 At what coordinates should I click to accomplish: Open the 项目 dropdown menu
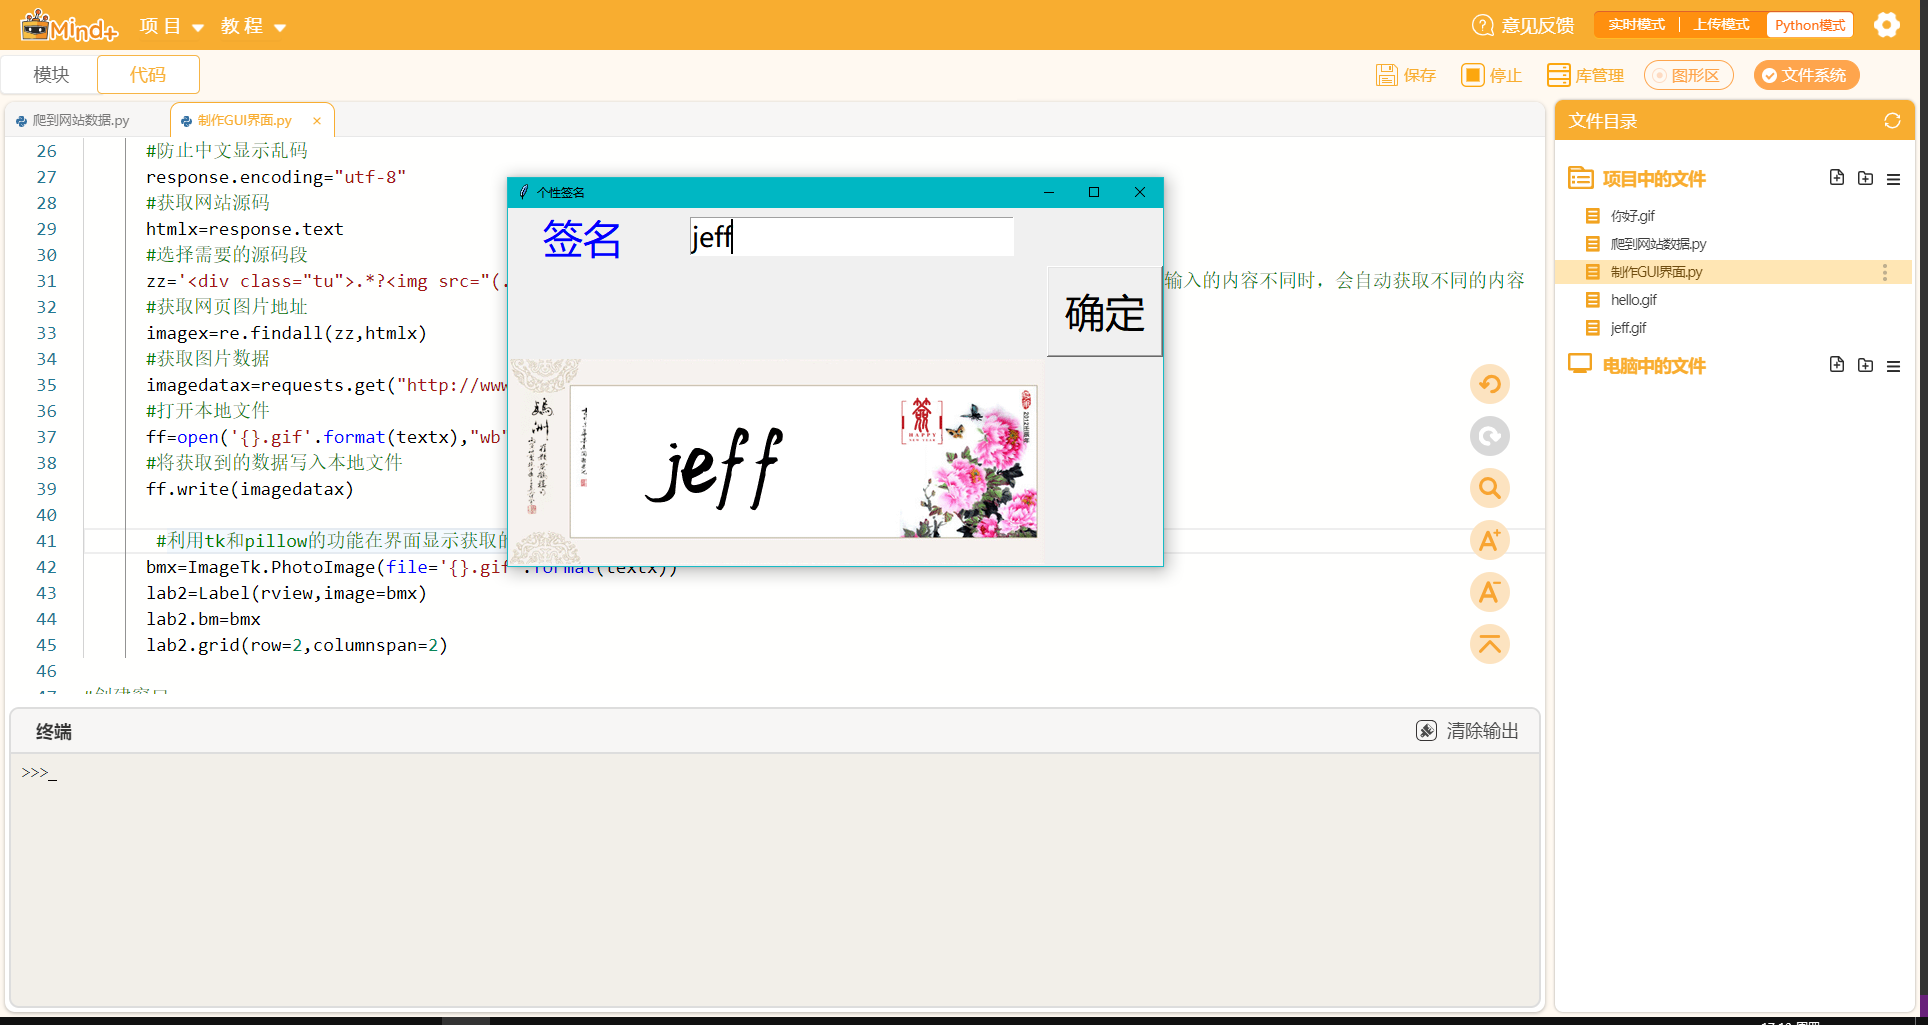[171, 26]
